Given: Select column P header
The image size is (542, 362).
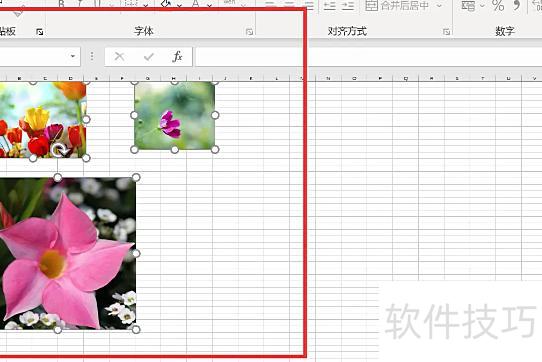Looking at the screenshot, I should coord(380,78).
